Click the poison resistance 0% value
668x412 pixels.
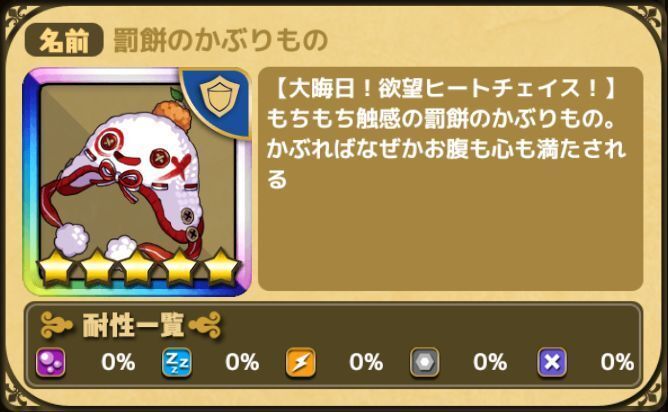click(x=118, y=363)
